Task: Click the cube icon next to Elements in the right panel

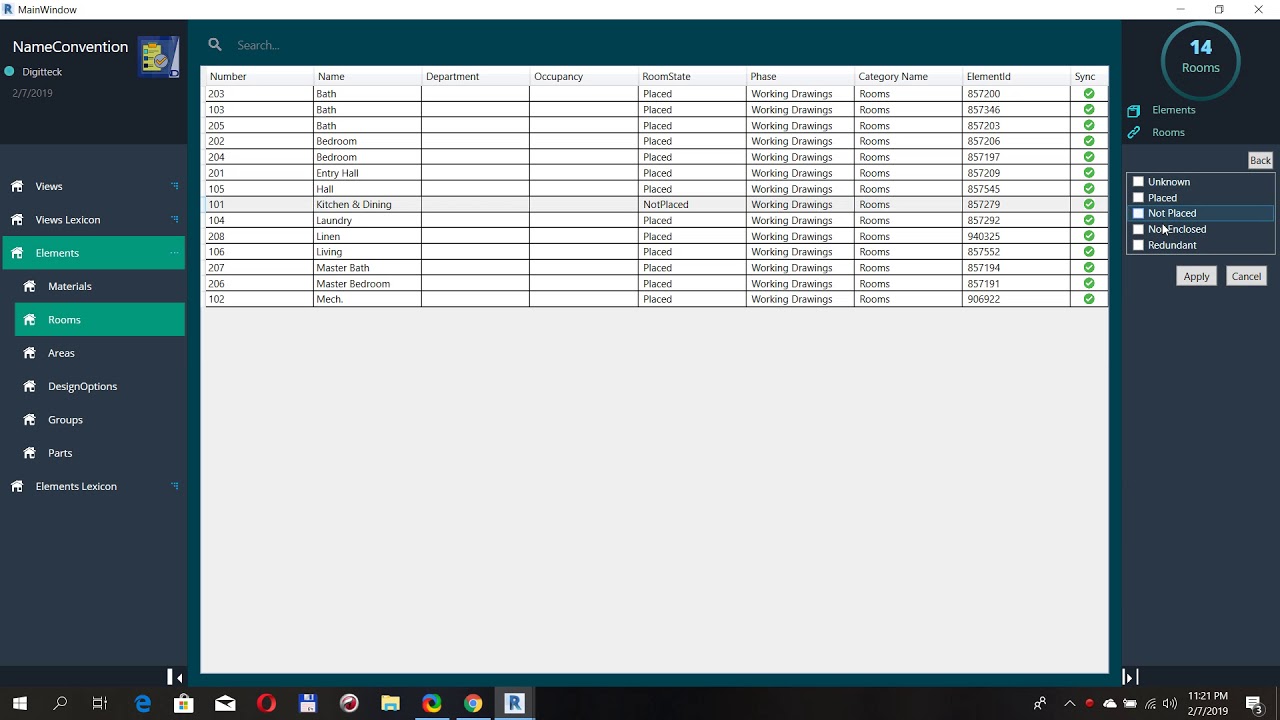Action: tap(1134, 110)
